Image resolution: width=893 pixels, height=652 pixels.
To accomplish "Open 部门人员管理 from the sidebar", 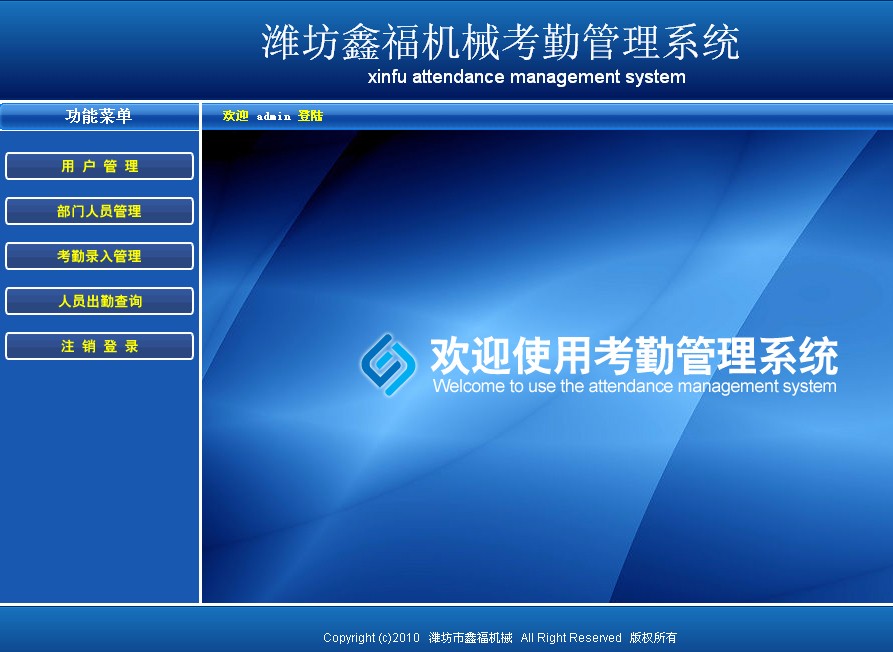I will click(99, 211).
